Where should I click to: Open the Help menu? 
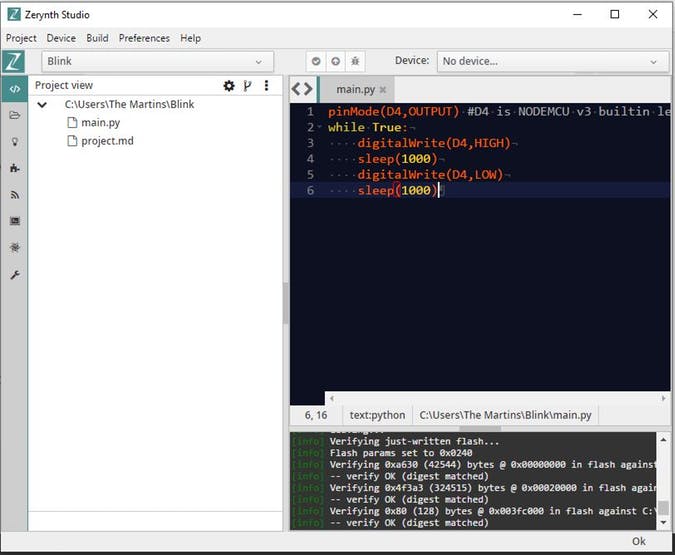[191, 38]
